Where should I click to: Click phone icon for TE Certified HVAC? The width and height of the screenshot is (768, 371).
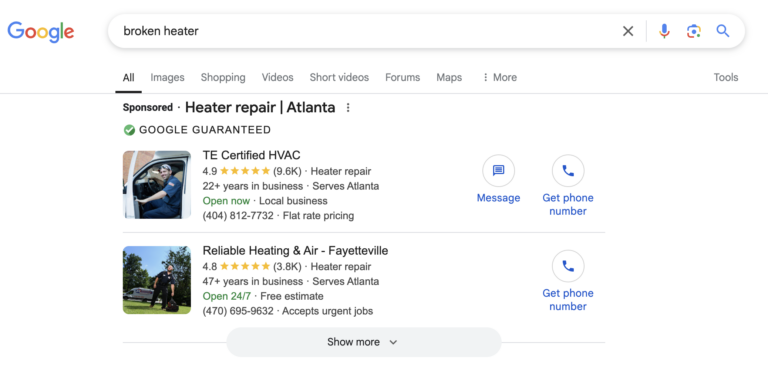click(x=568, y=171)
